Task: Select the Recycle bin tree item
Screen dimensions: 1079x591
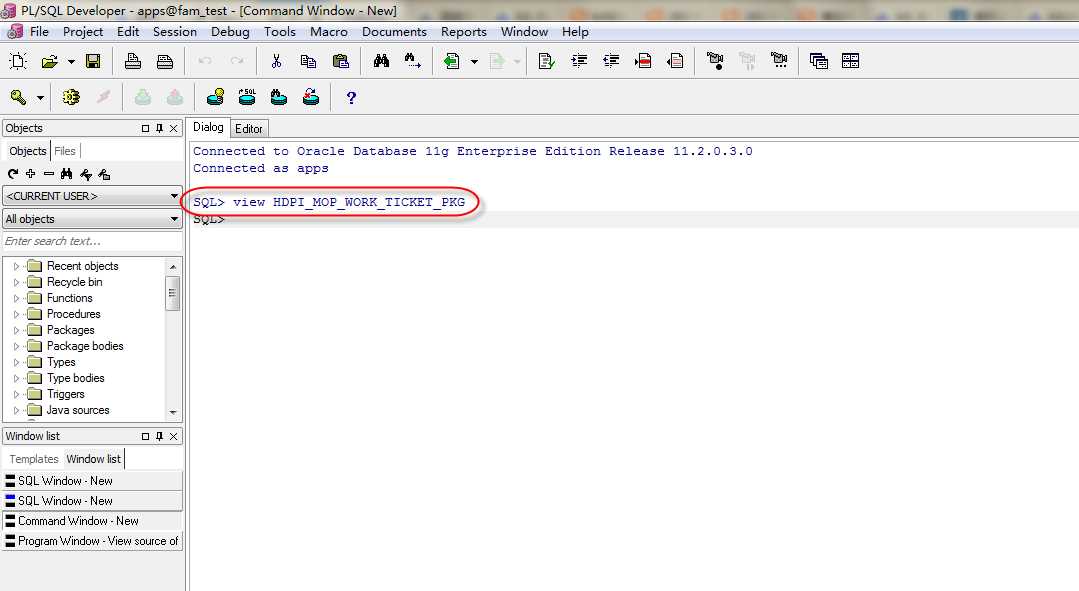Action: click(x=74, y=282)
